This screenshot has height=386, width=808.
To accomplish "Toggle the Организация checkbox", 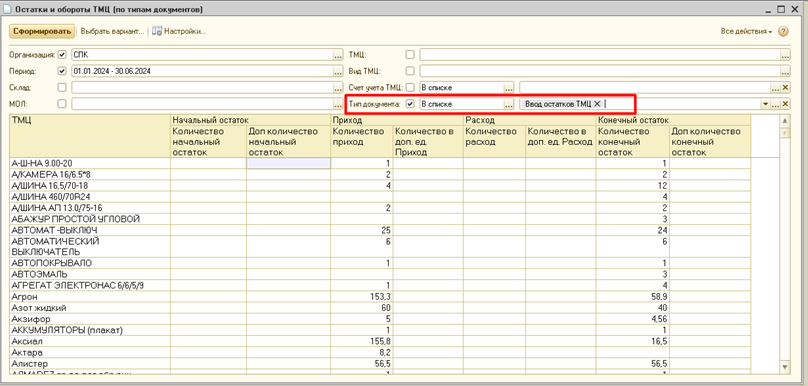I will [x=62, y=55].
